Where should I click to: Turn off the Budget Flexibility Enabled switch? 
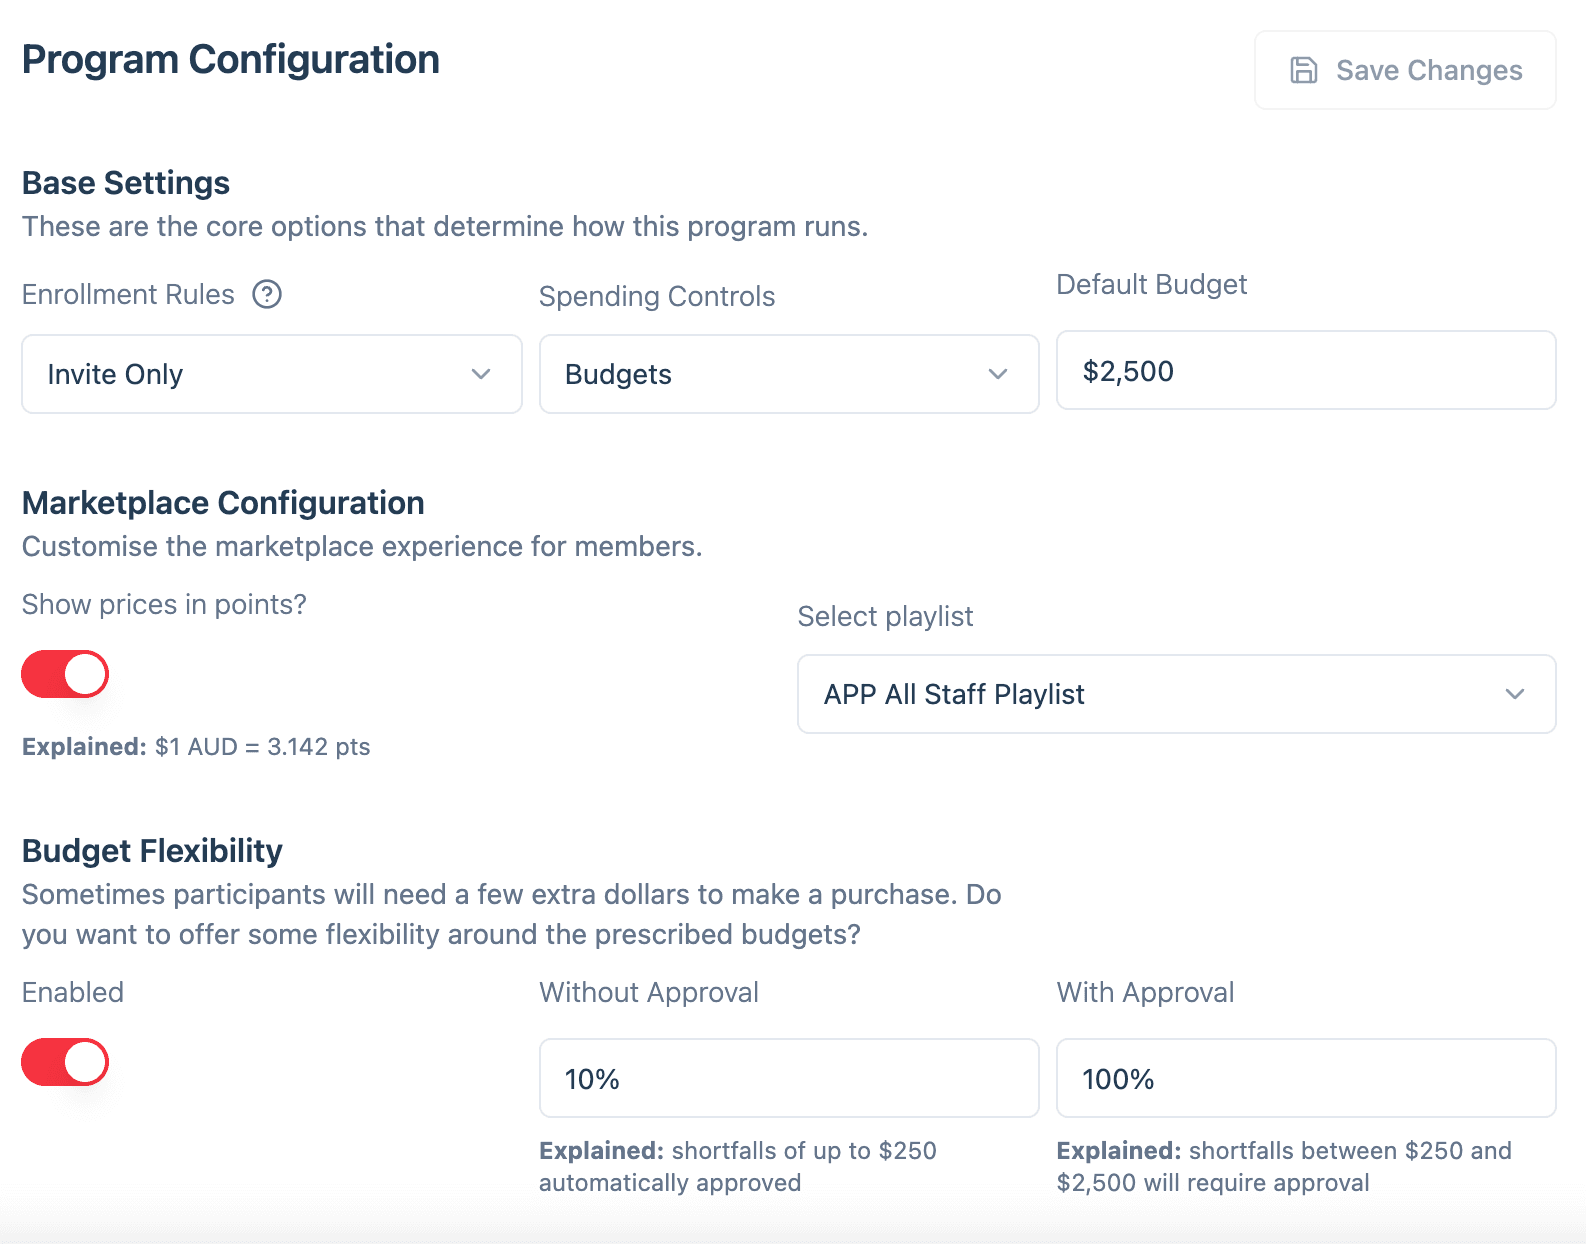click(65, 1062)
